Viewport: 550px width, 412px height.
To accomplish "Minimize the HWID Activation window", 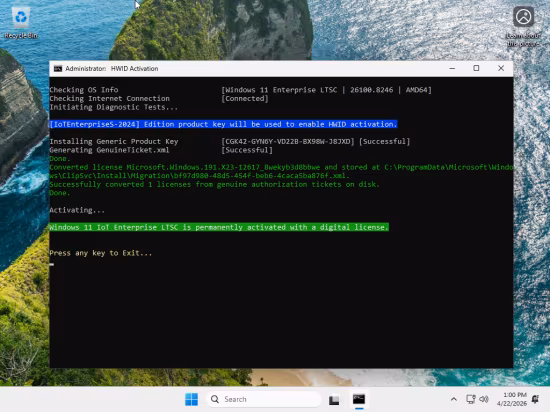I will point(452,68).
